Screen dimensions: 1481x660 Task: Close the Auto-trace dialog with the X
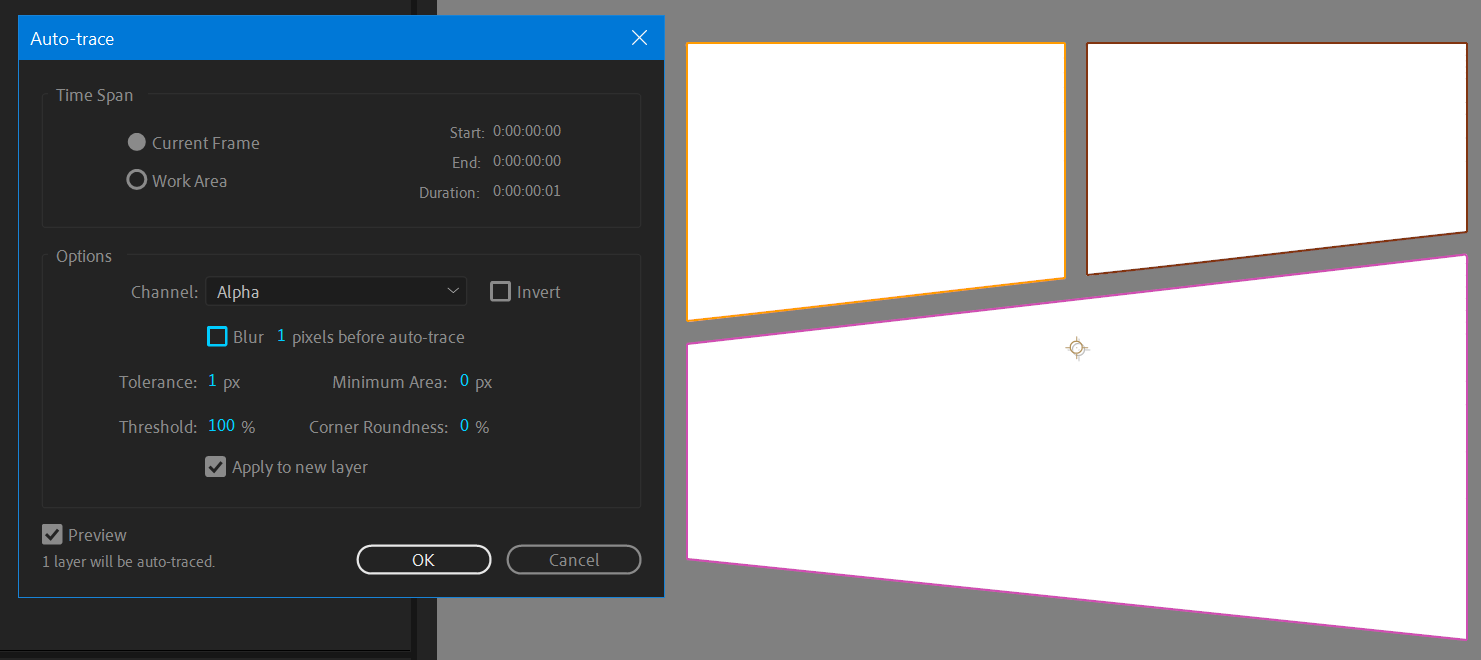pyautogui.click(x=640, y=38)
